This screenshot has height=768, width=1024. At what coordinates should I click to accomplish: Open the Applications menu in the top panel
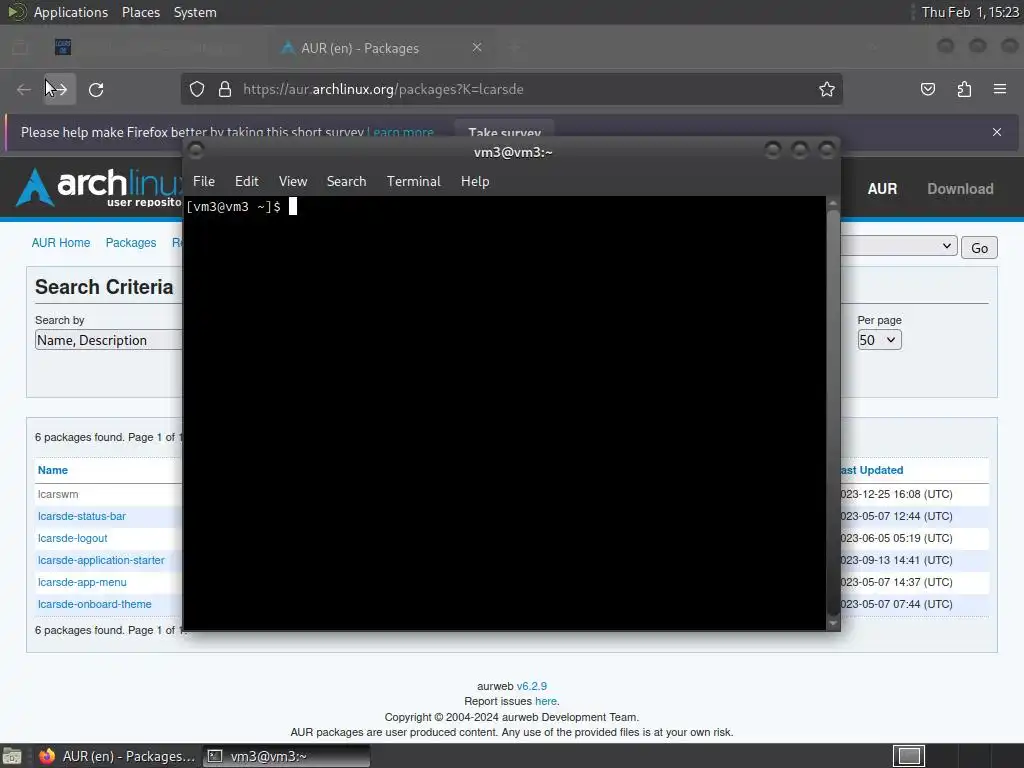71,12
